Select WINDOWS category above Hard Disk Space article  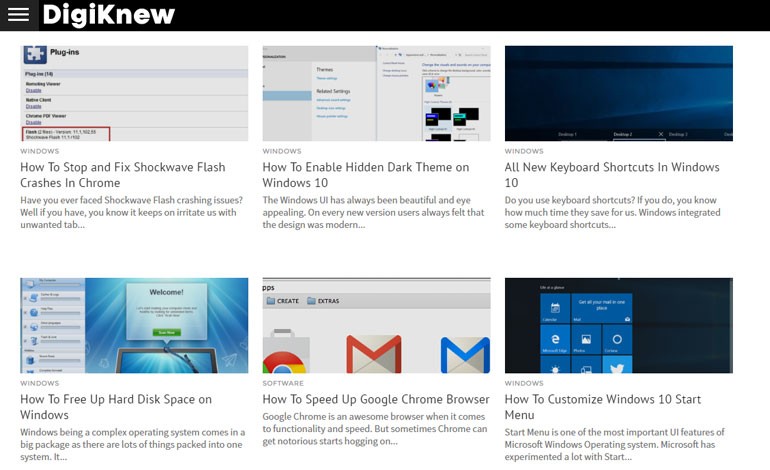tap(40, 383)
